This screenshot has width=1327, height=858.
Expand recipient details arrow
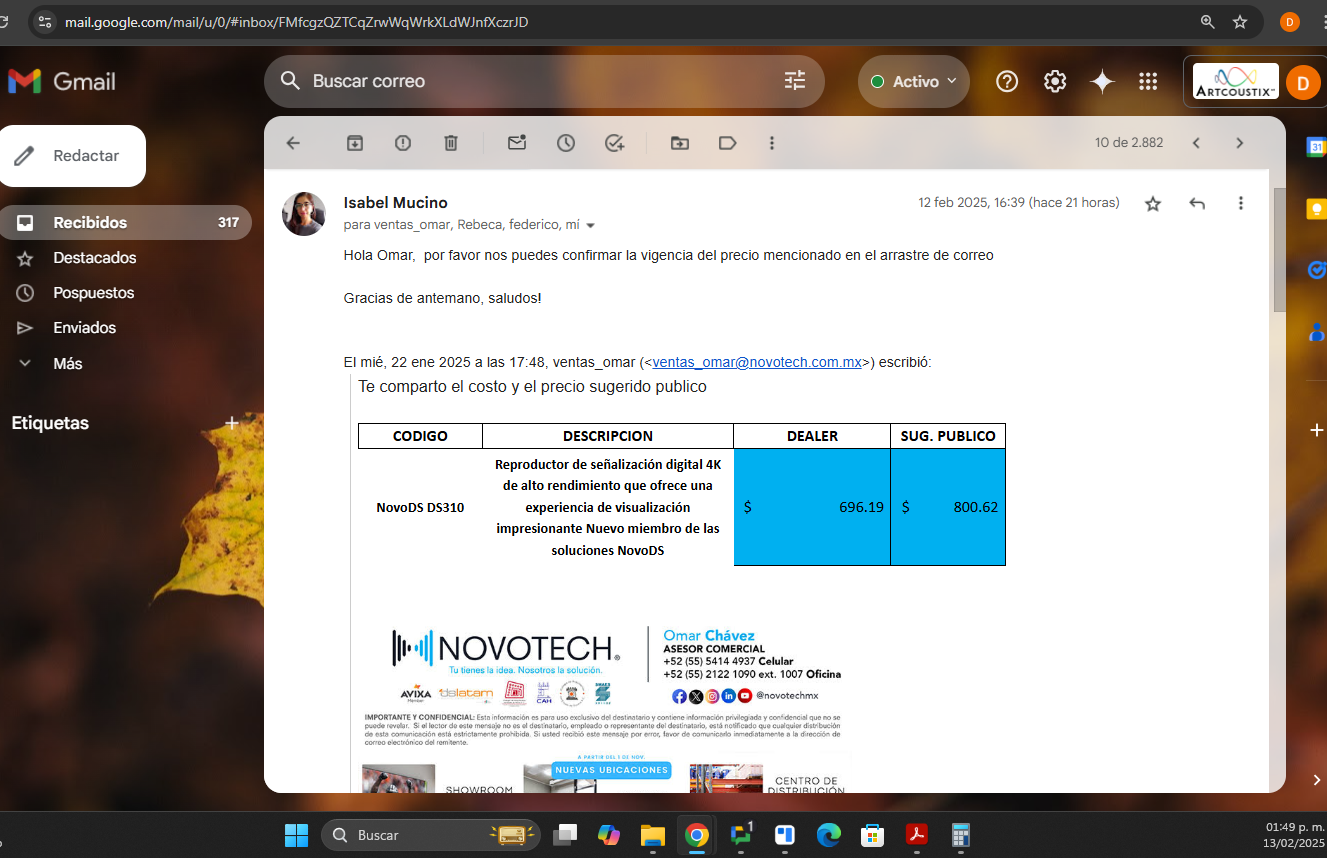click(x=590, y=226)
